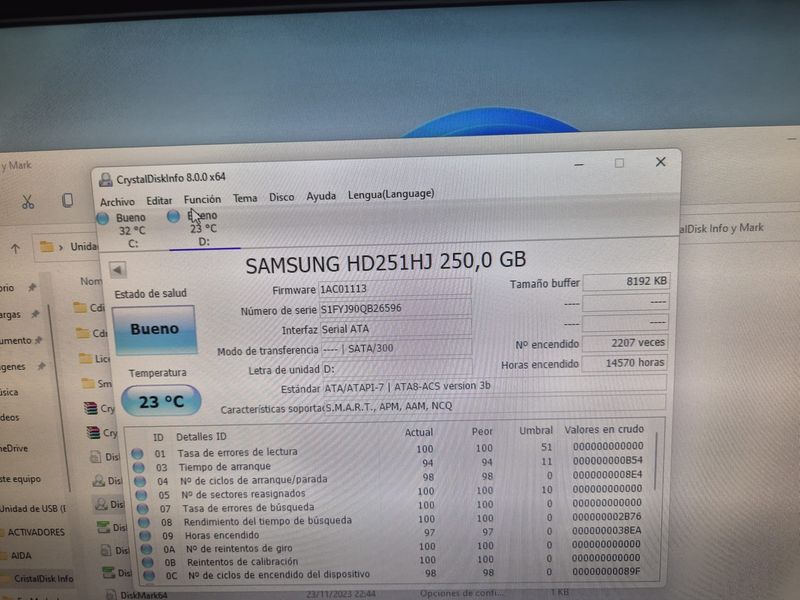Click the Firmware field 1AC01113
The height and width of the screenshot is (600, 800).
(394, 288)
